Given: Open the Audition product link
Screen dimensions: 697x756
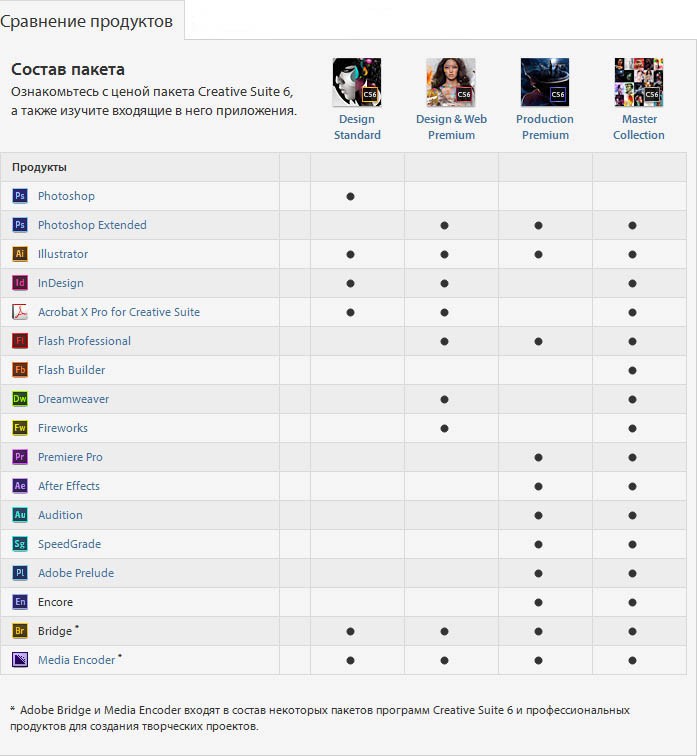Looking at the screenshot, I should (x=60, y=515).
